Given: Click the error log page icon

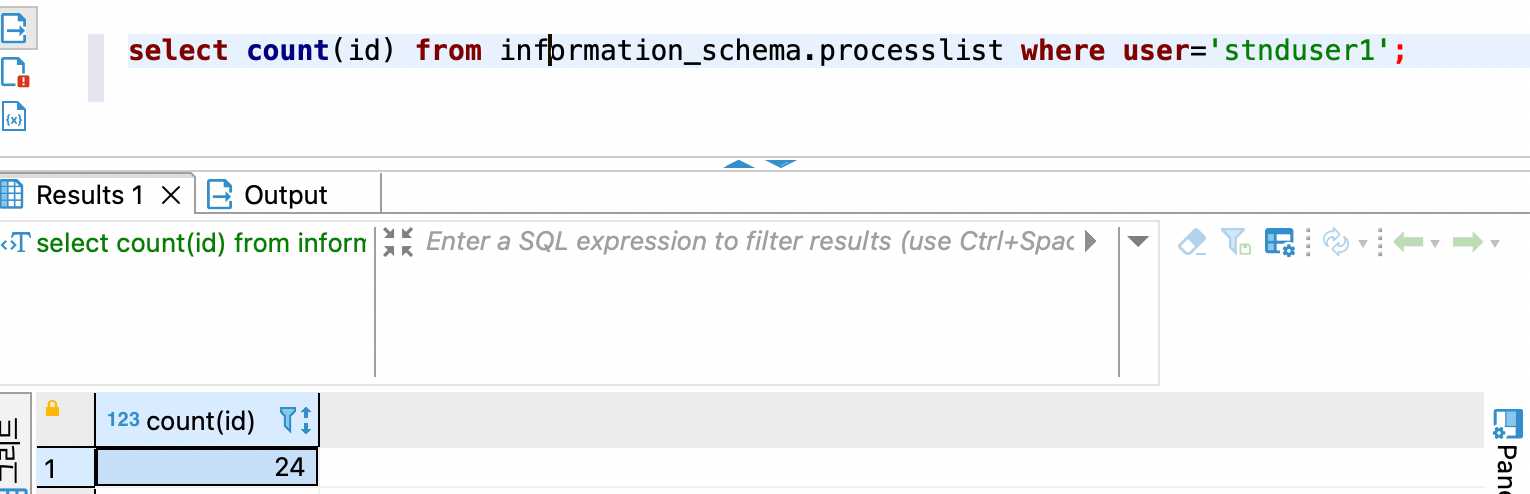Looking at the screenshot, I should click(x=14, y=74).
